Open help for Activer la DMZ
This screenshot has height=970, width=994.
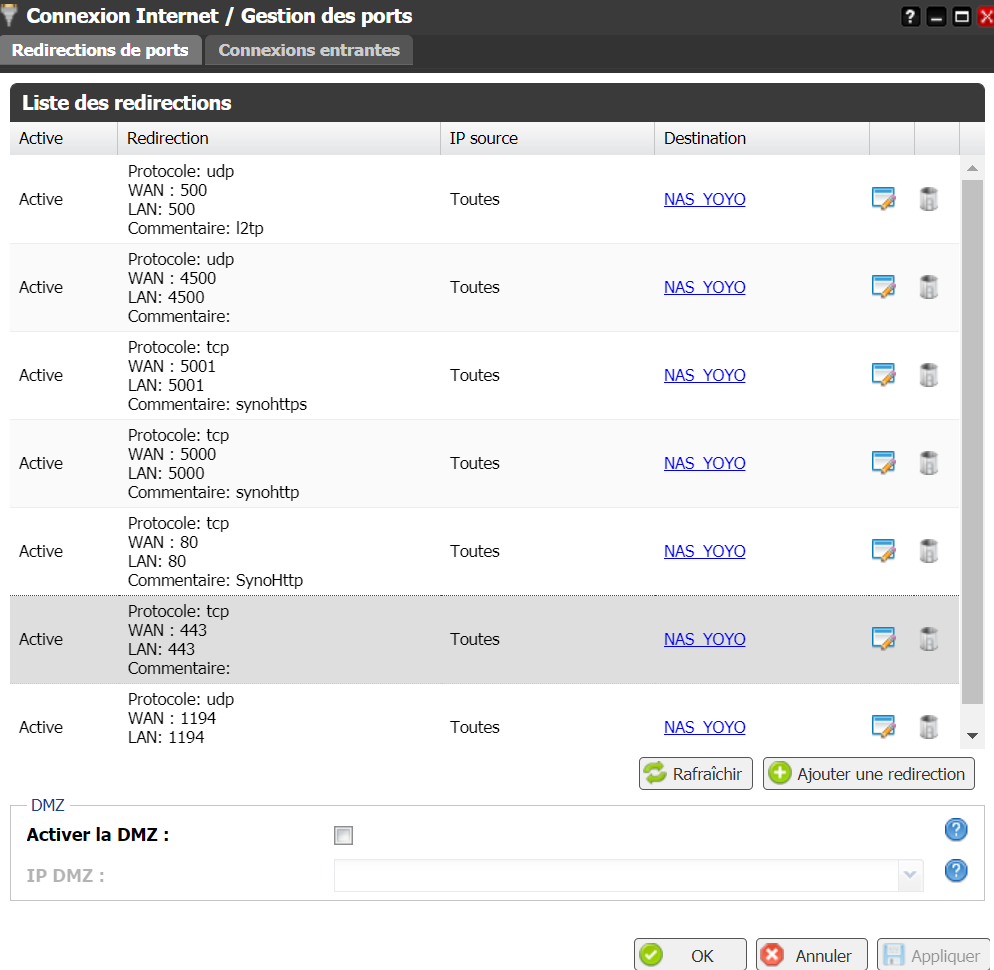click(956, 830)
